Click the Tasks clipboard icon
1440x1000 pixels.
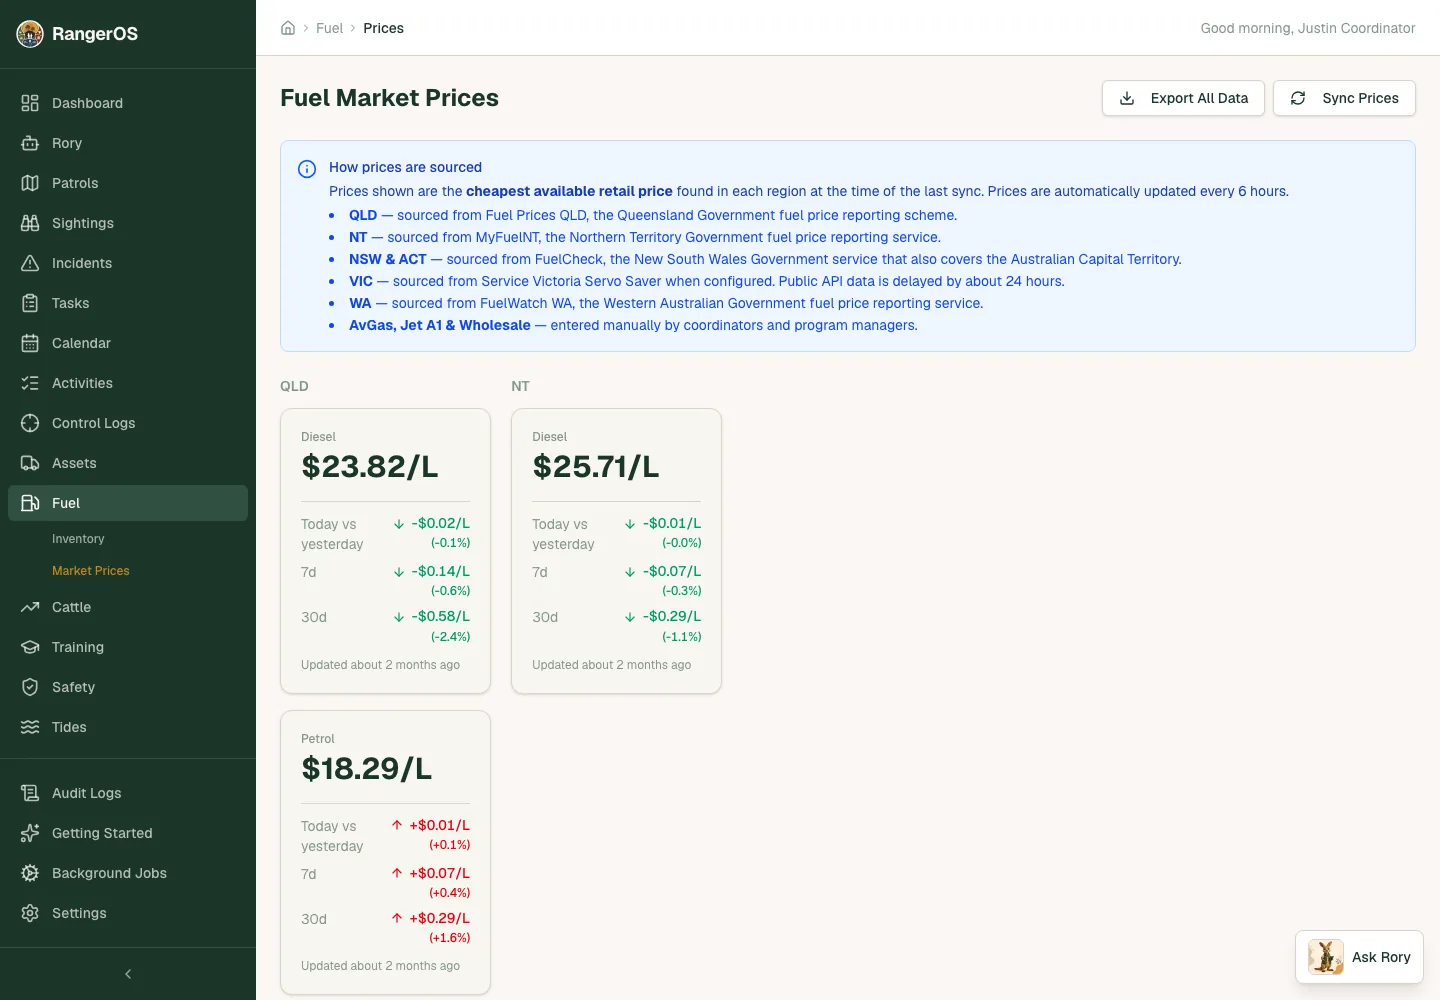[x=30, y=303]
